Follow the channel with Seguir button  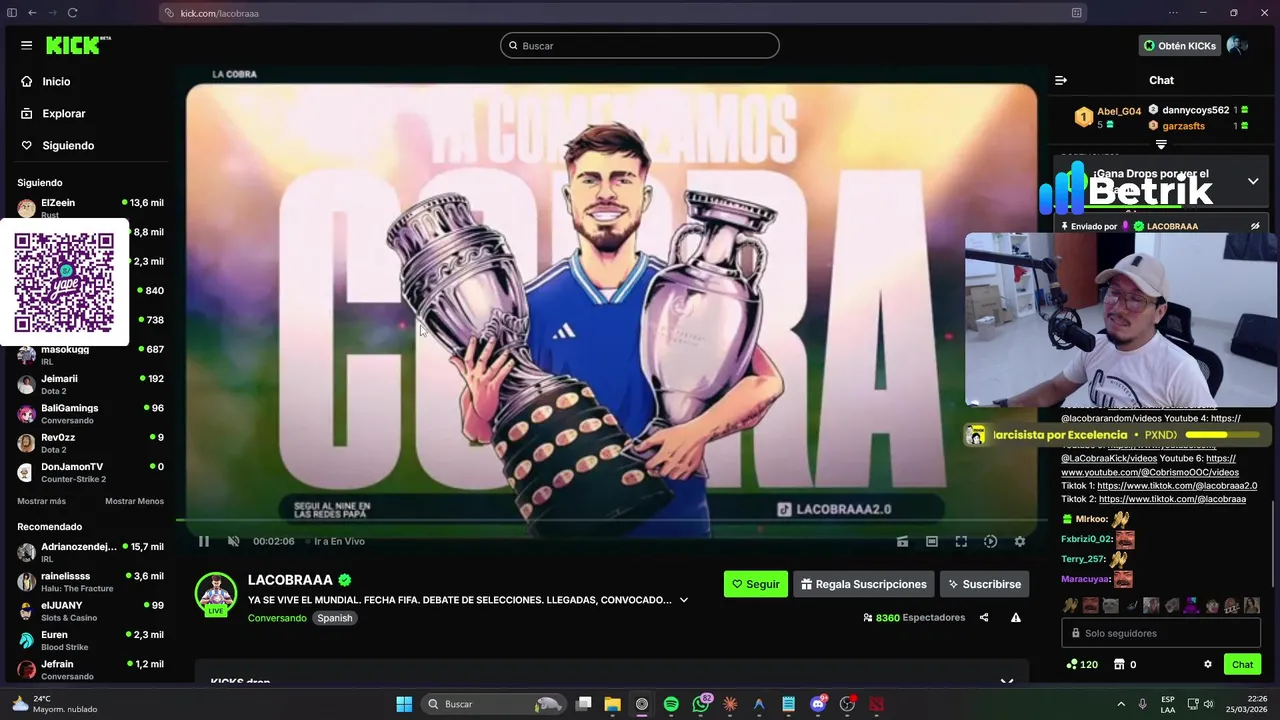tap(756, 584)
